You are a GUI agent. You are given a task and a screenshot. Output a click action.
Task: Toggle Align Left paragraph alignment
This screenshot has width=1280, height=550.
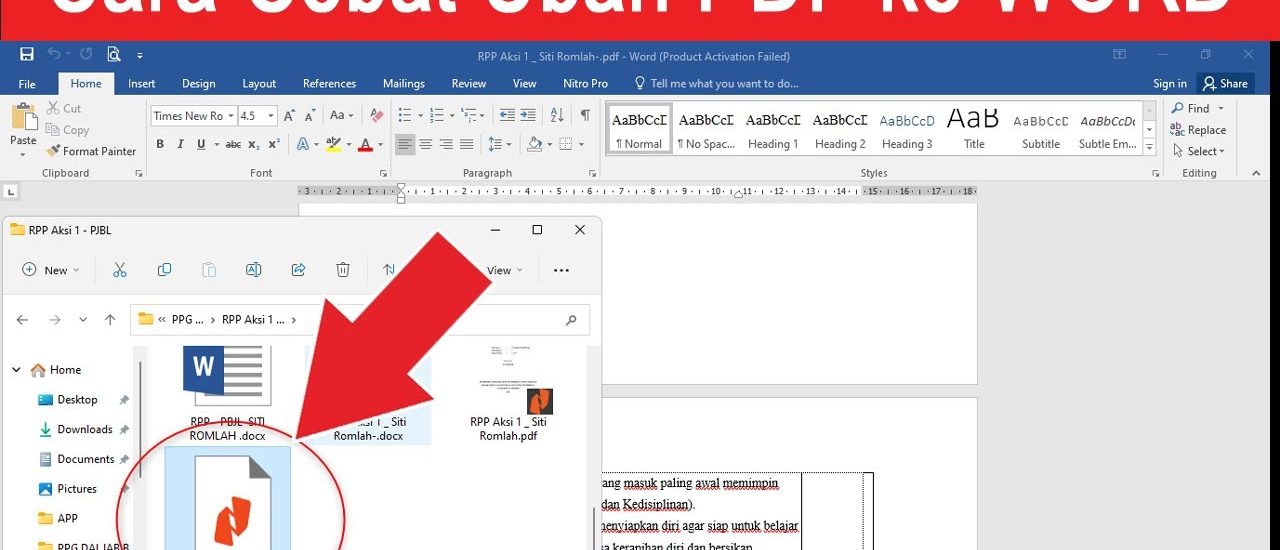click(404, 145)
